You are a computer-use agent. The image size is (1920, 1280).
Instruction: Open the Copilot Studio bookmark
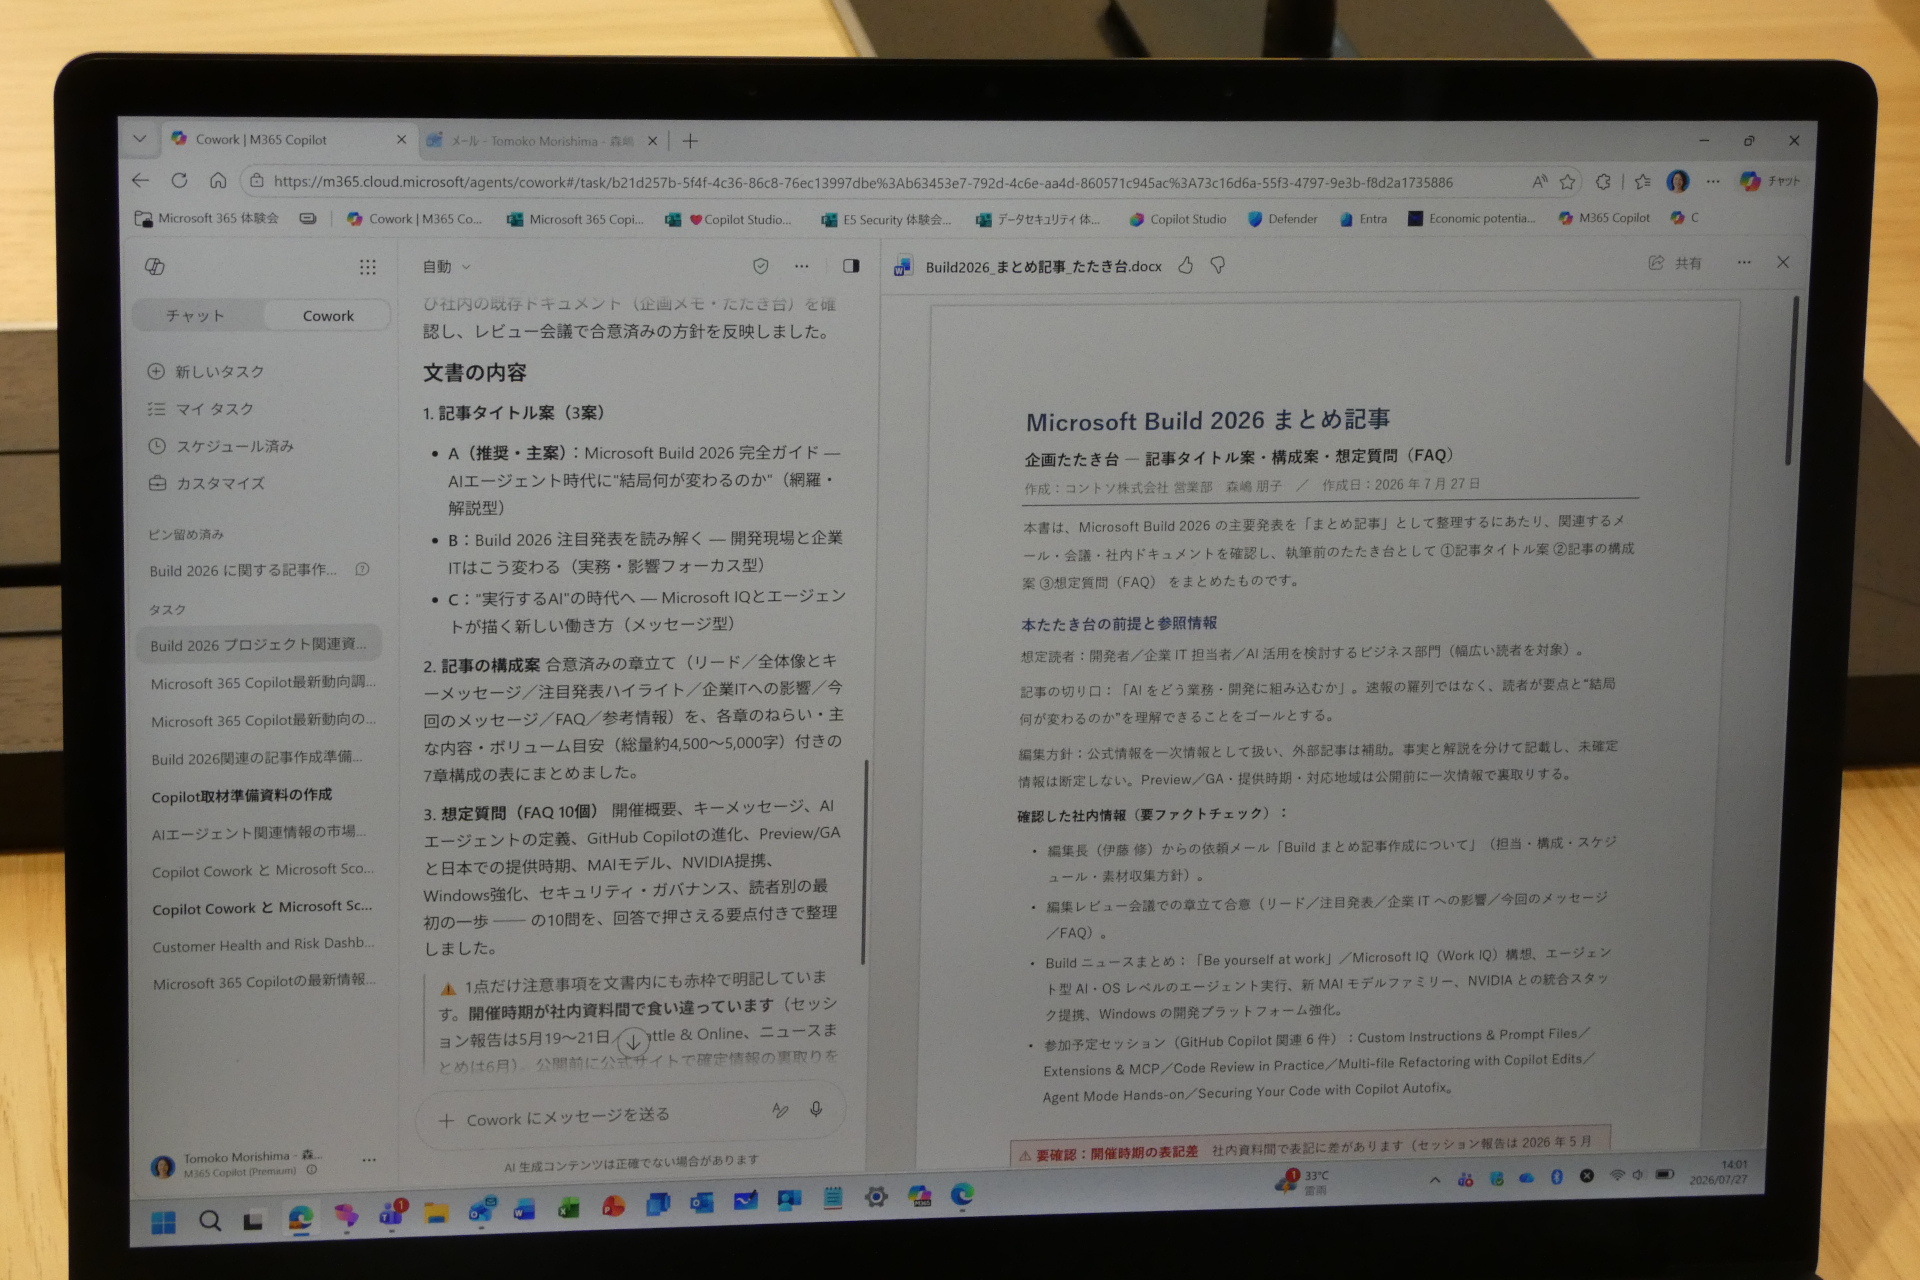(x=1178, y=219)
